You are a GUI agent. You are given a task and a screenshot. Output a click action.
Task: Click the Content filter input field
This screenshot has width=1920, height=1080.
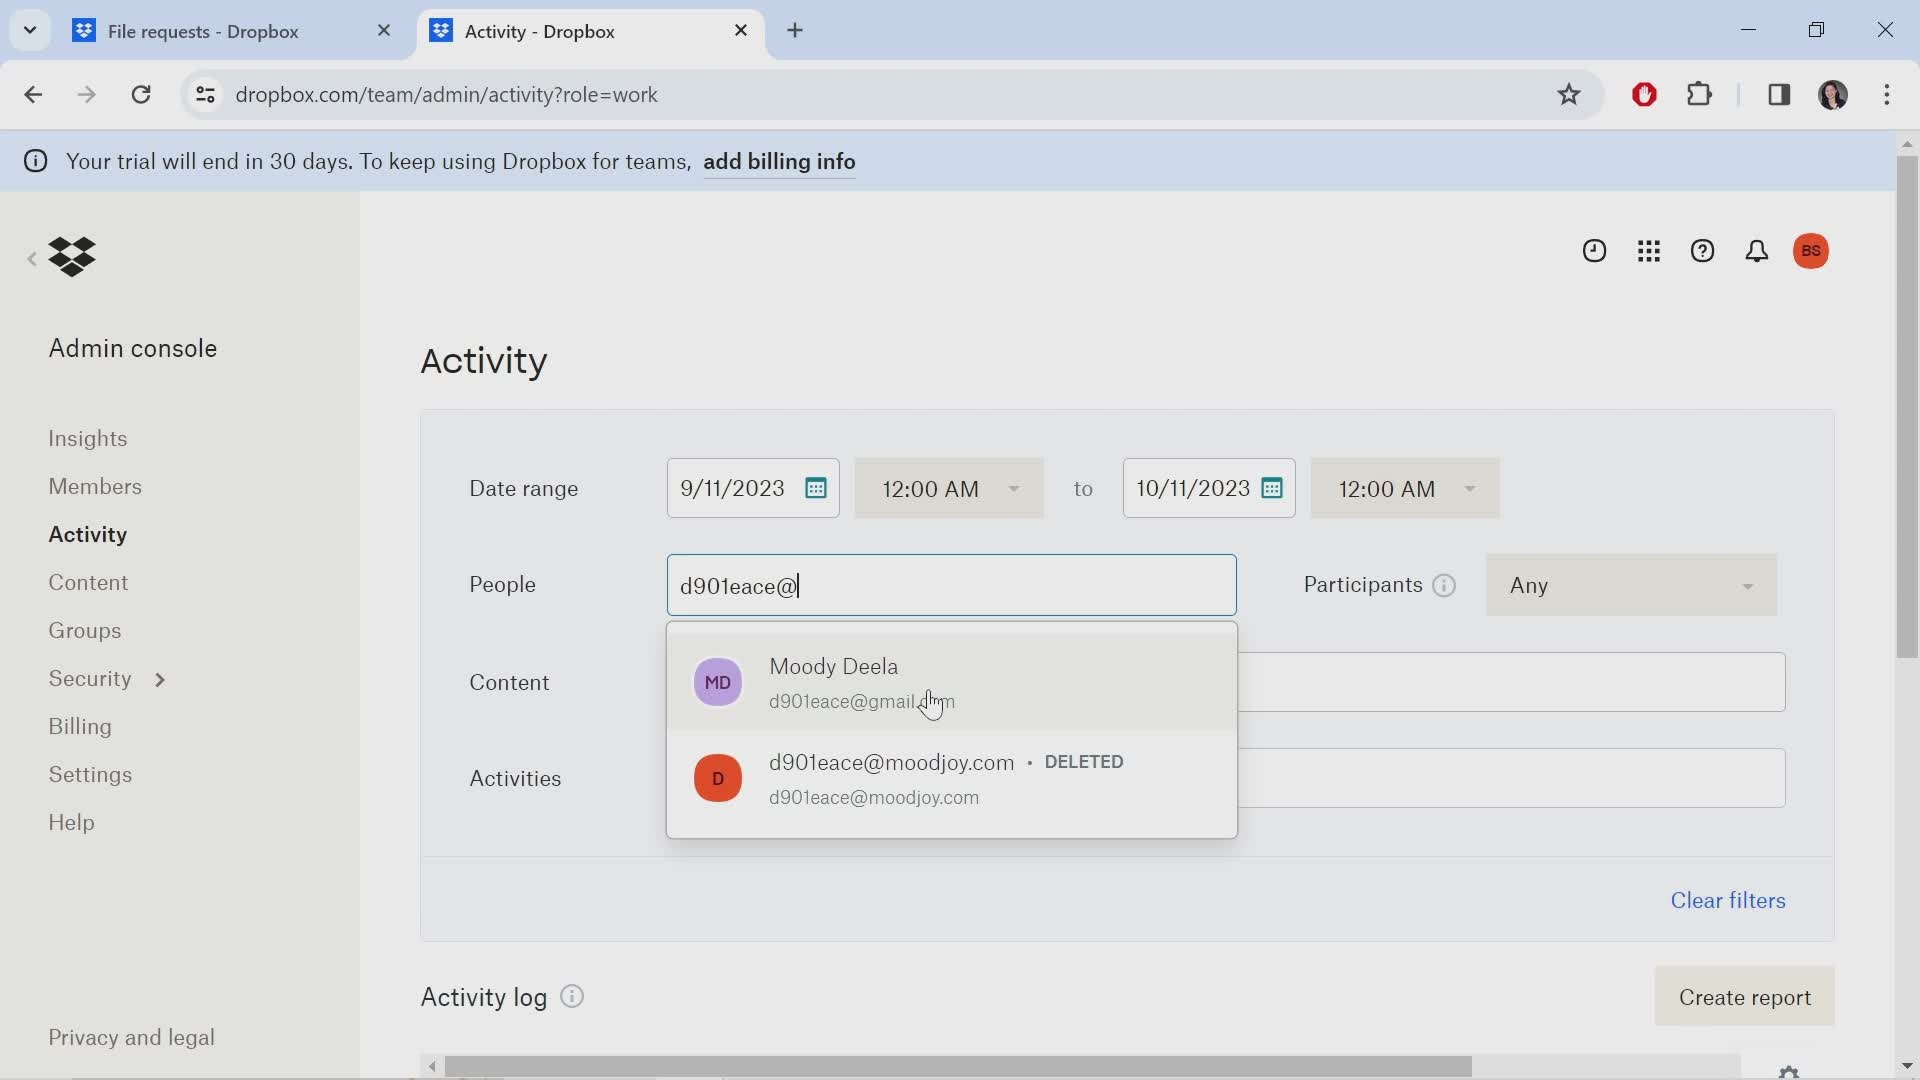tap(1511, 682)
